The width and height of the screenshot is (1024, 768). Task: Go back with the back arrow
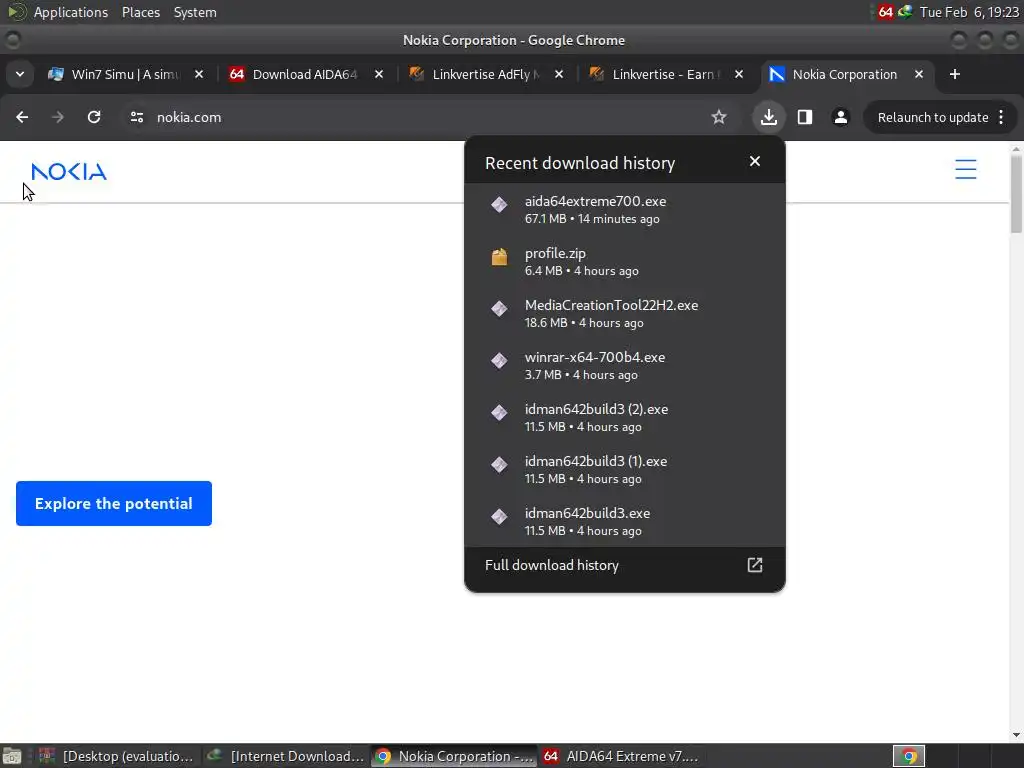click(22, 117)
